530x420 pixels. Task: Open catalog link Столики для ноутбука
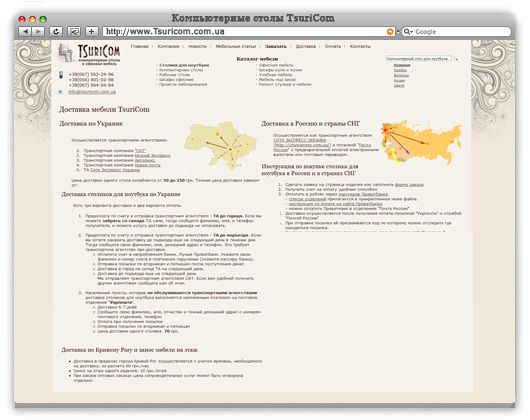184,65
